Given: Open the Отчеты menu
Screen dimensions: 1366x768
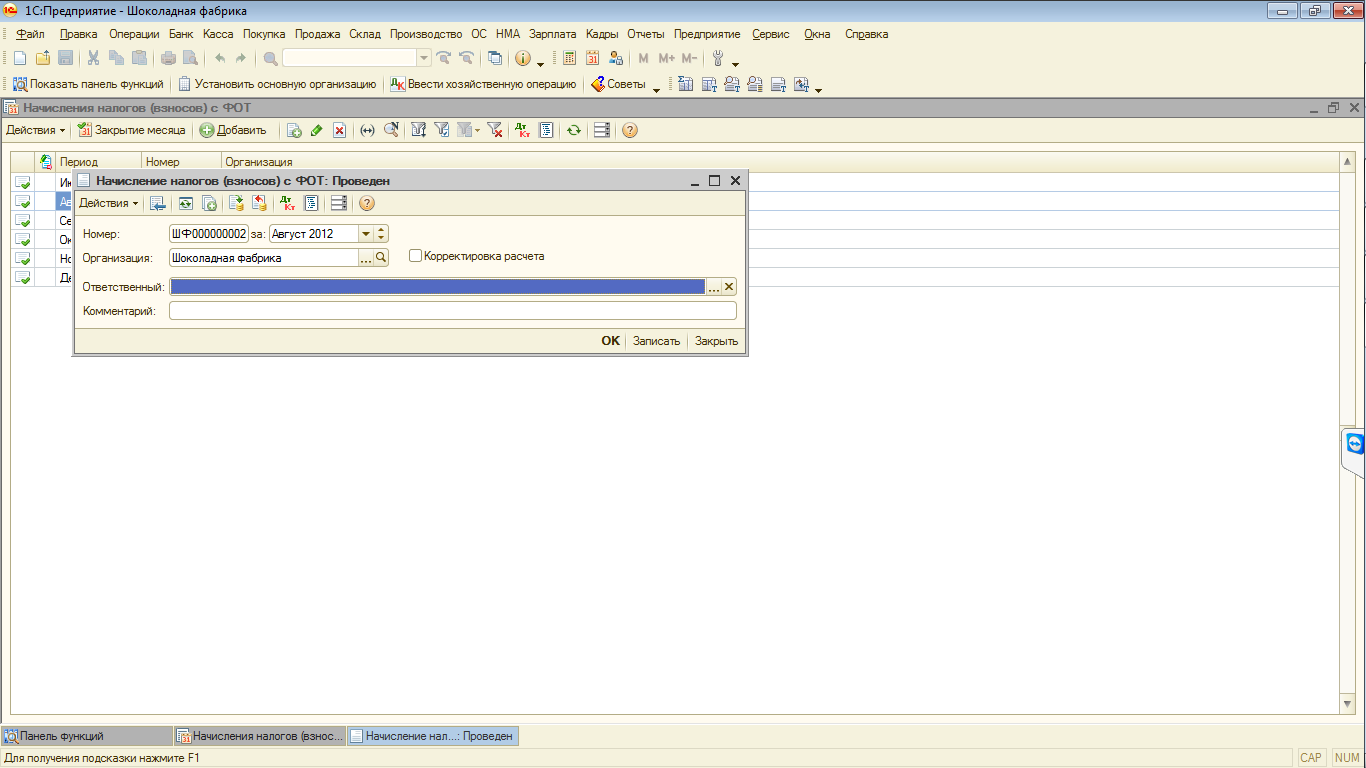Looking at the screenshot, I should point(646,34).
